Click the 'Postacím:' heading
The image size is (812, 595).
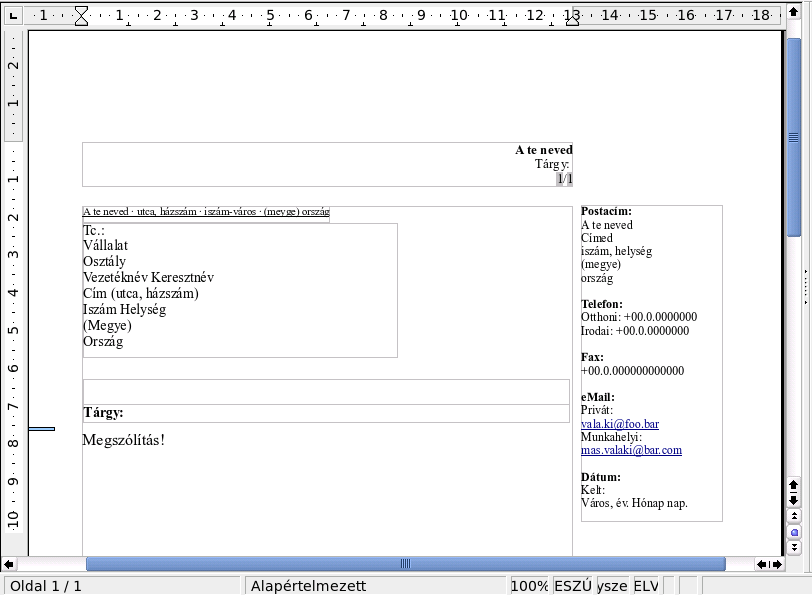click(x=606, y=211)
